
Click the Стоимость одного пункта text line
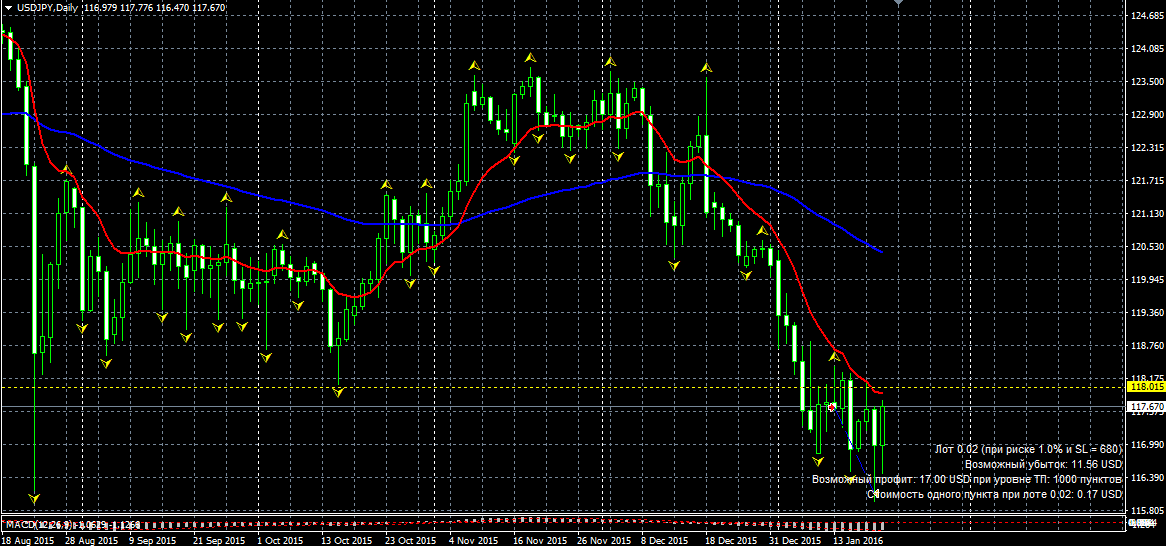995,494
